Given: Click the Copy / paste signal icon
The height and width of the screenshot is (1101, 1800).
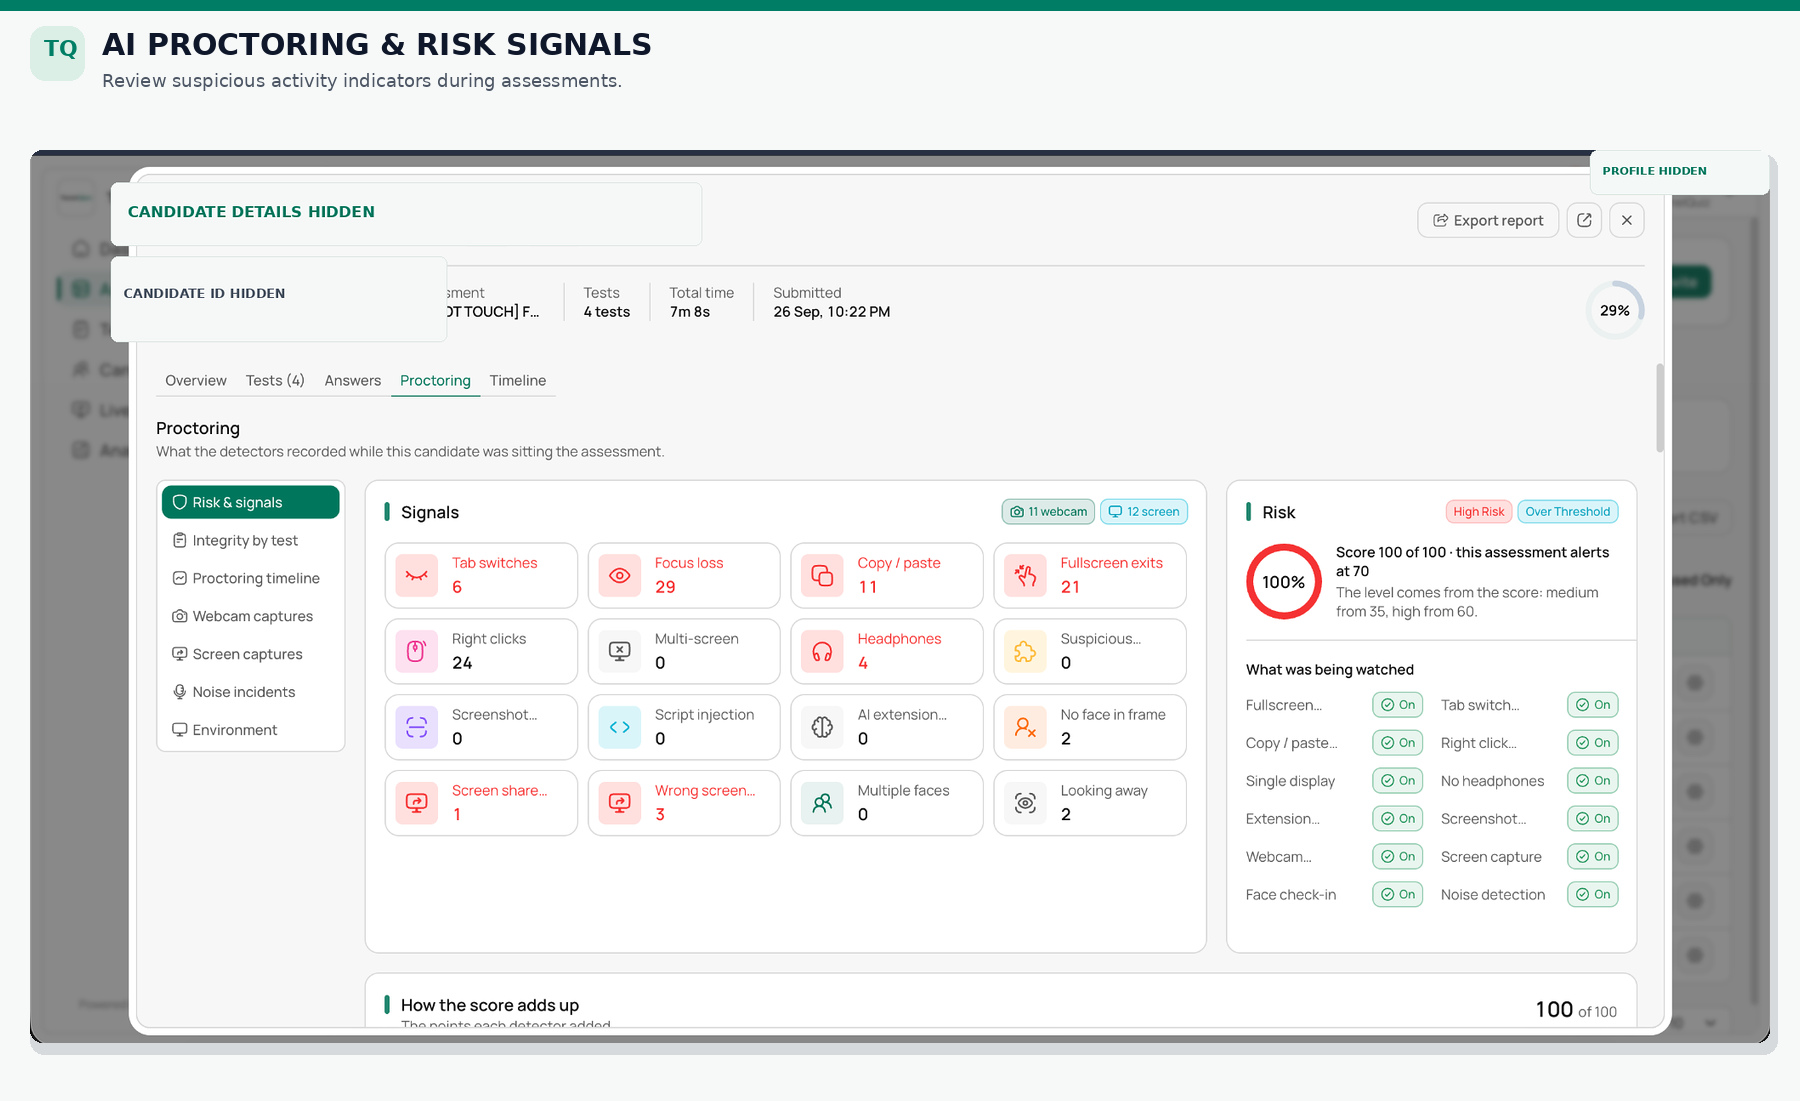Looking at the screenshot, I should pyautogui.click(x=822, y=576).
